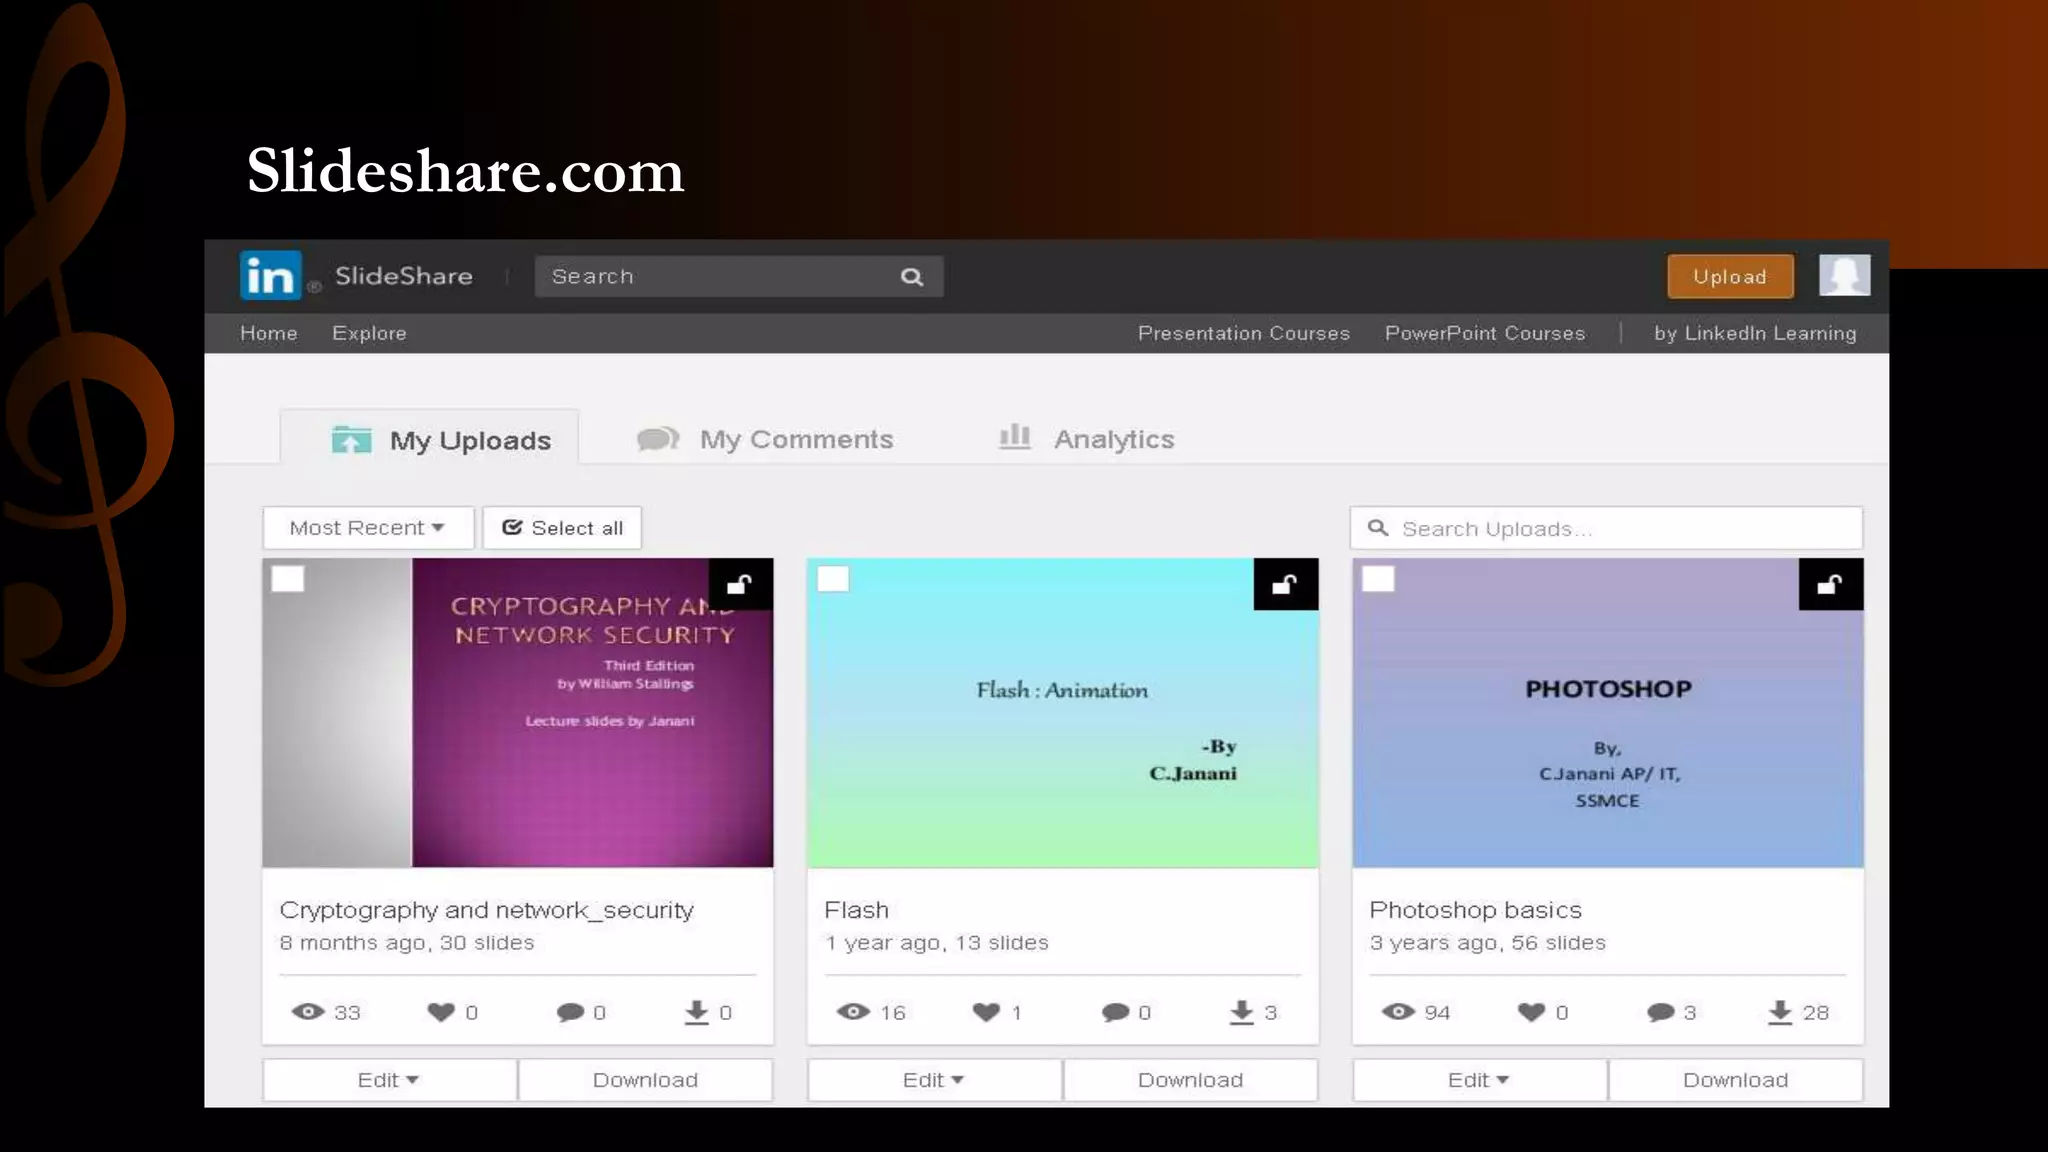Click the likes heart icon on Cryptography card
Image resolution: width=2048 pixels, height=1152 pixels.
pos(441,1012)
